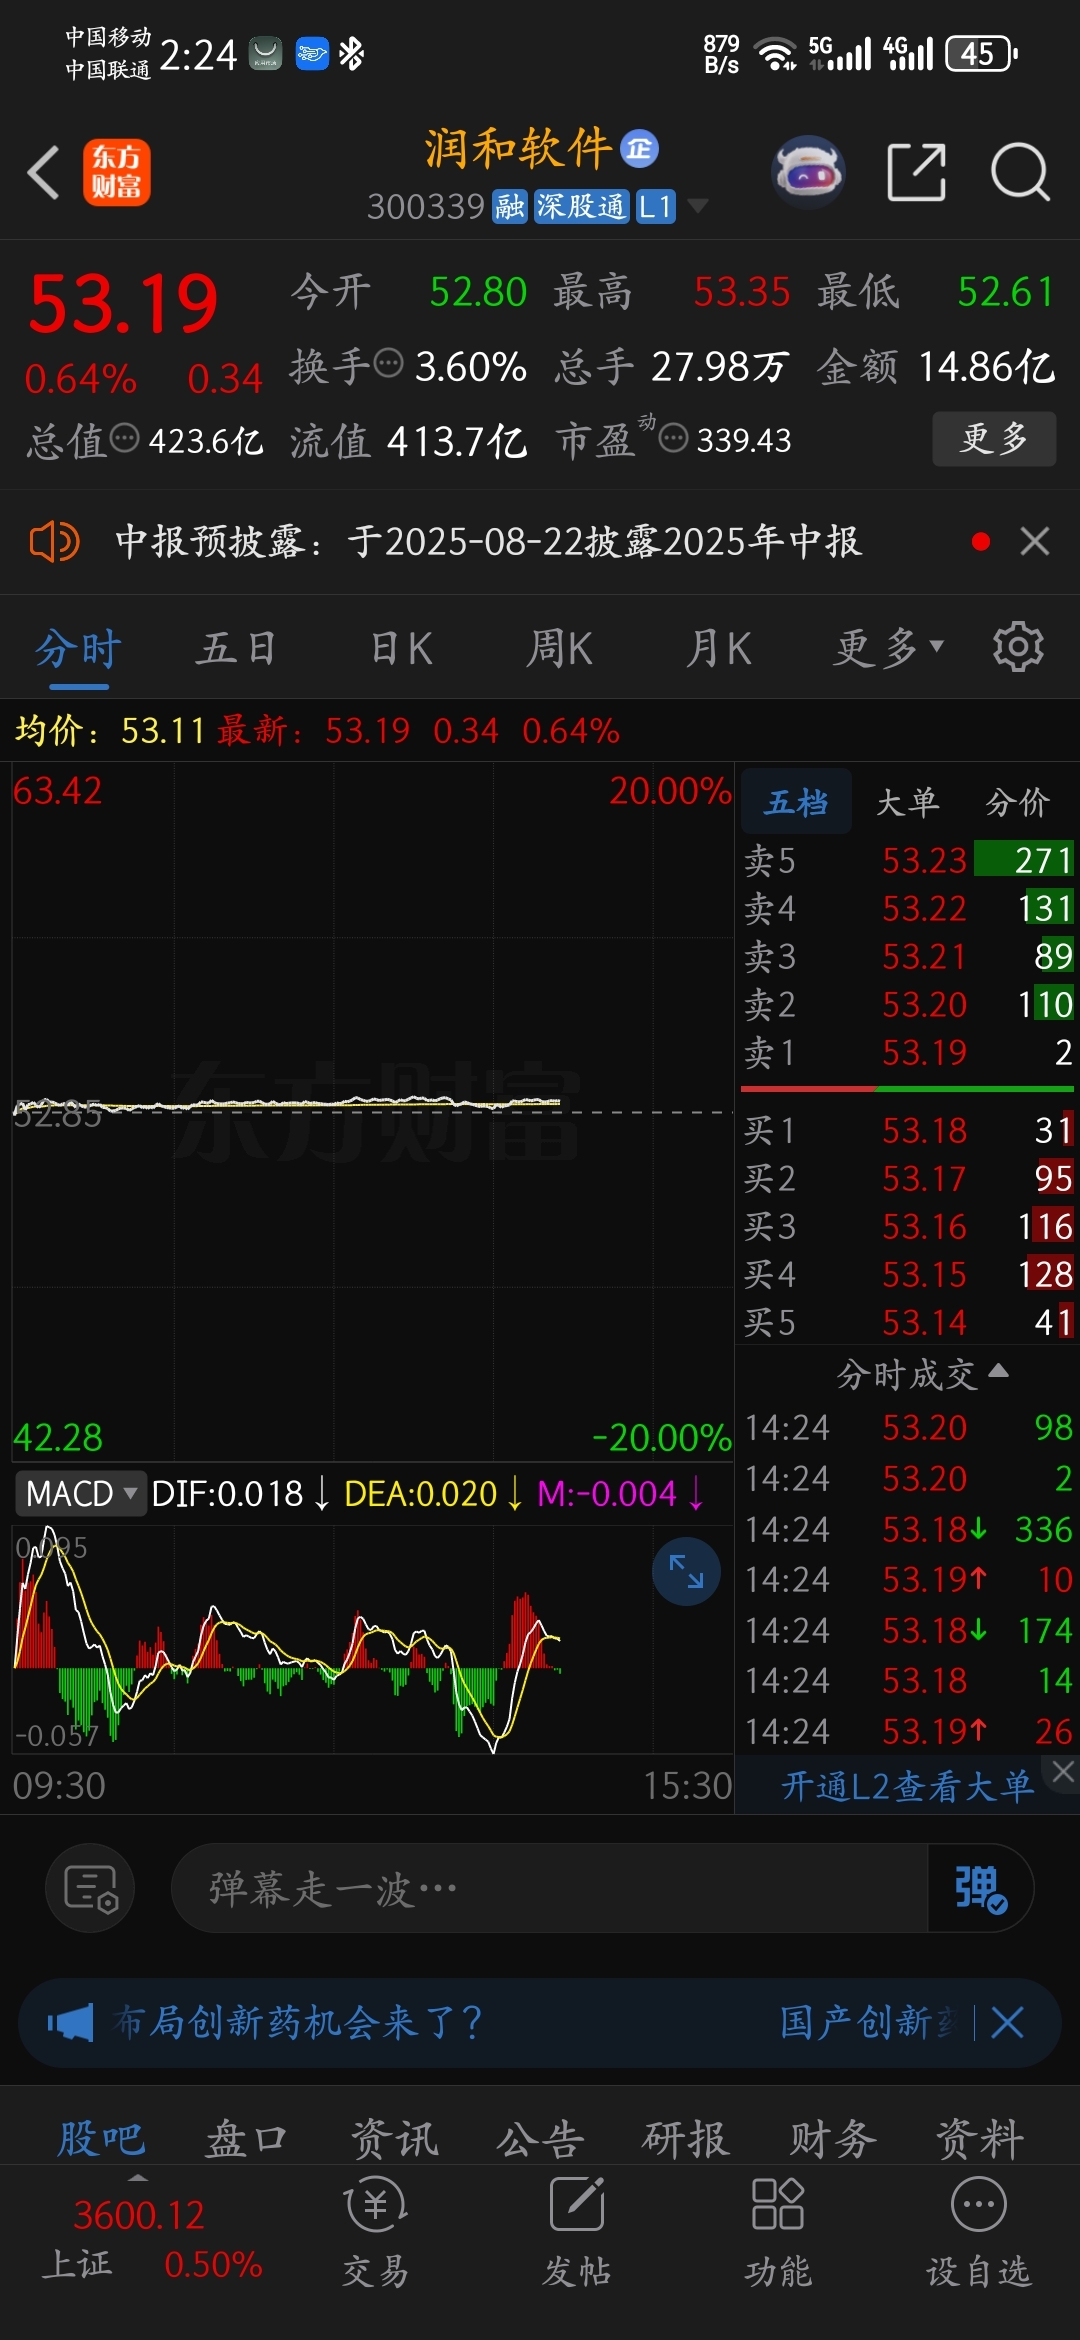The width and height of the screenshot is (1080, 2340).
Task: Tap the share export icon
Action: coord(917,172)
